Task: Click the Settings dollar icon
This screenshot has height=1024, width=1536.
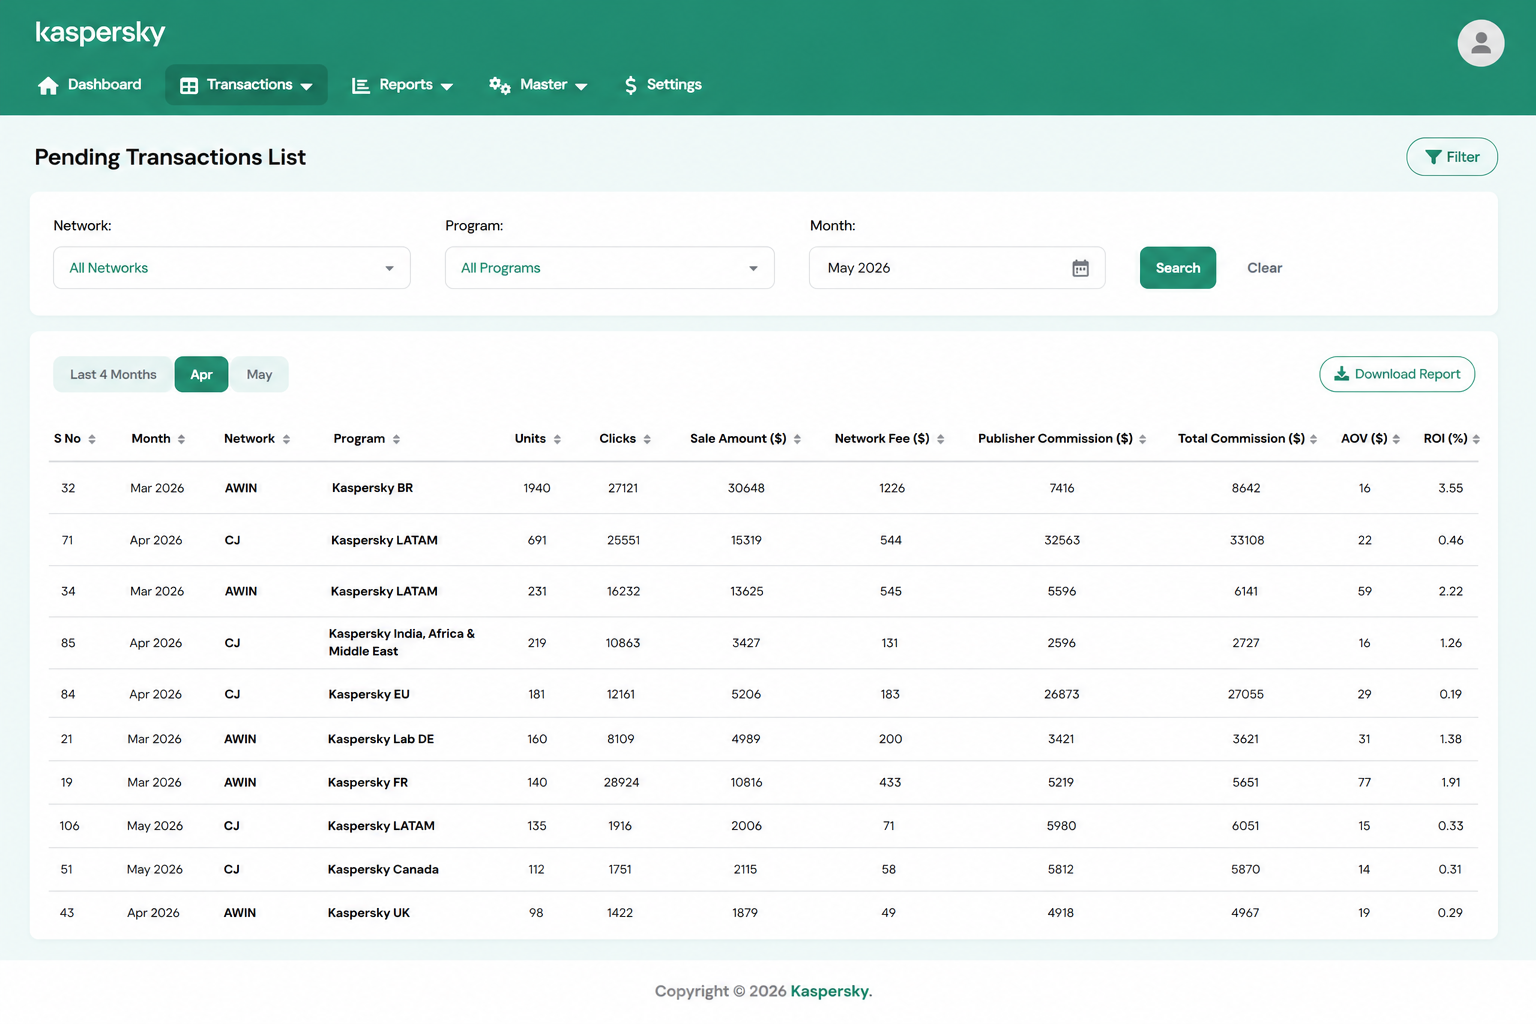Action: (630, 85)
